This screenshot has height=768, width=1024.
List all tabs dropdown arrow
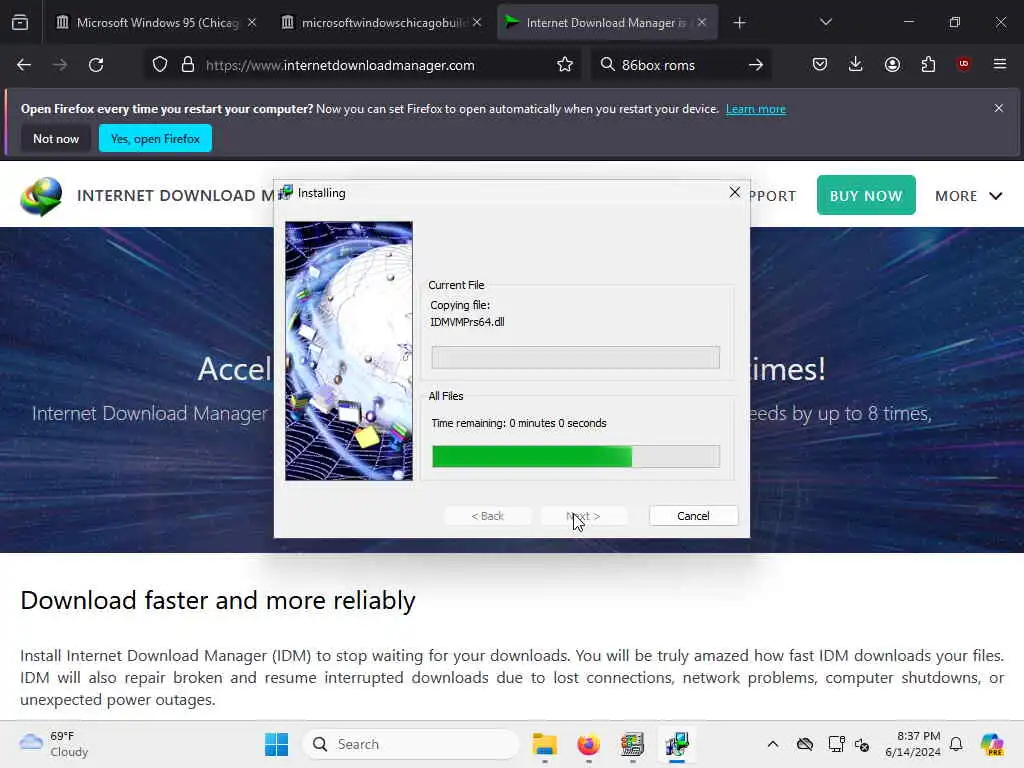(825, 23)
